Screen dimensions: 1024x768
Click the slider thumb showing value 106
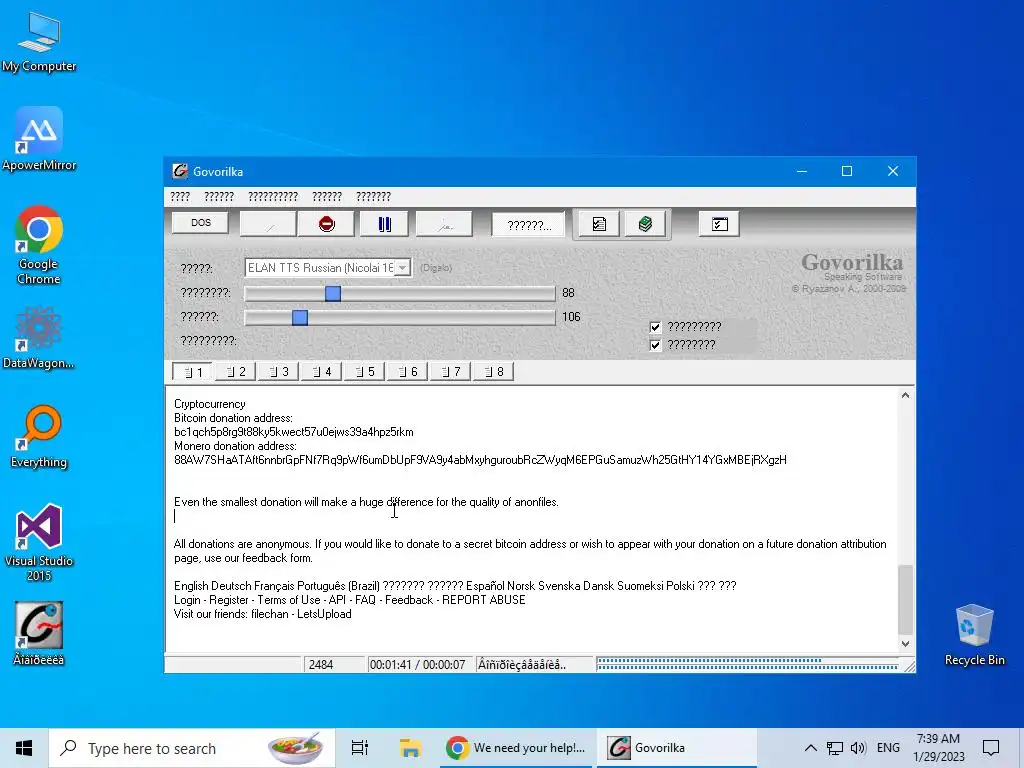(300, 317)
